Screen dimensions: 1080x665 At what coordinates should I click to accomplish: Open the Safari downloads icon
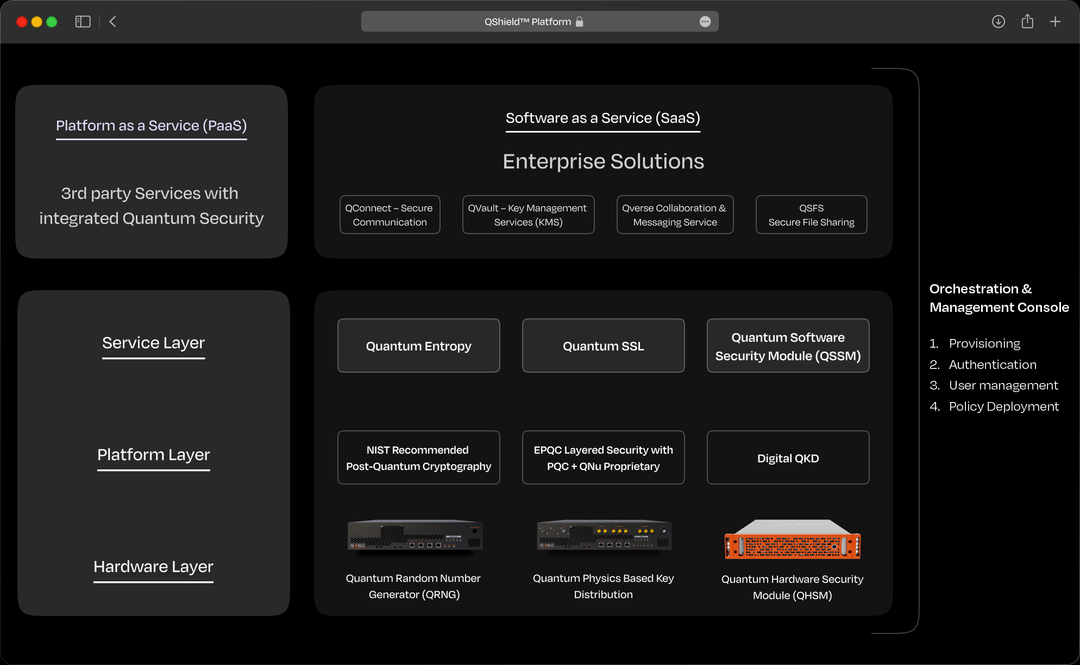[998, 21]
